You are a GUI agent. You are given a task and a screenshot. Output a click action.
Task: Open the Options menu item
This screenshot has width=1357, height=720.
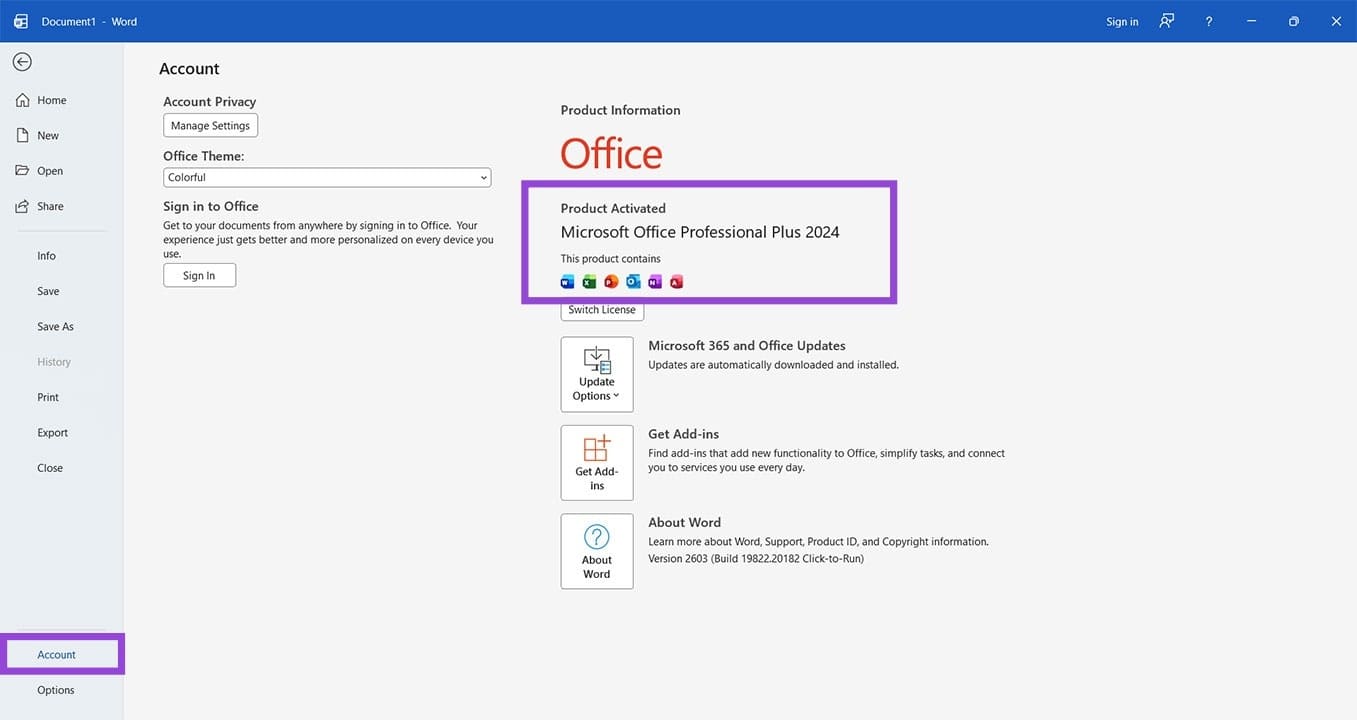[x=55, y=689]
